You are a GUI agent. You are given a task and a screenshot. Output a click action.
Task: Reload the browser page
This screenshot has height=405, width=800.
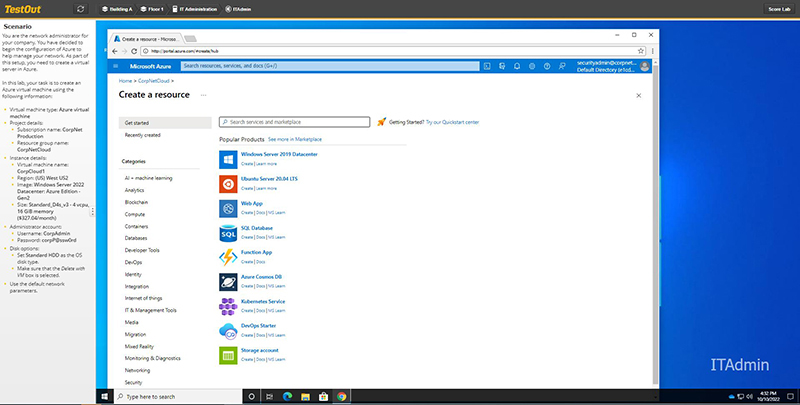tap(134, 51)
